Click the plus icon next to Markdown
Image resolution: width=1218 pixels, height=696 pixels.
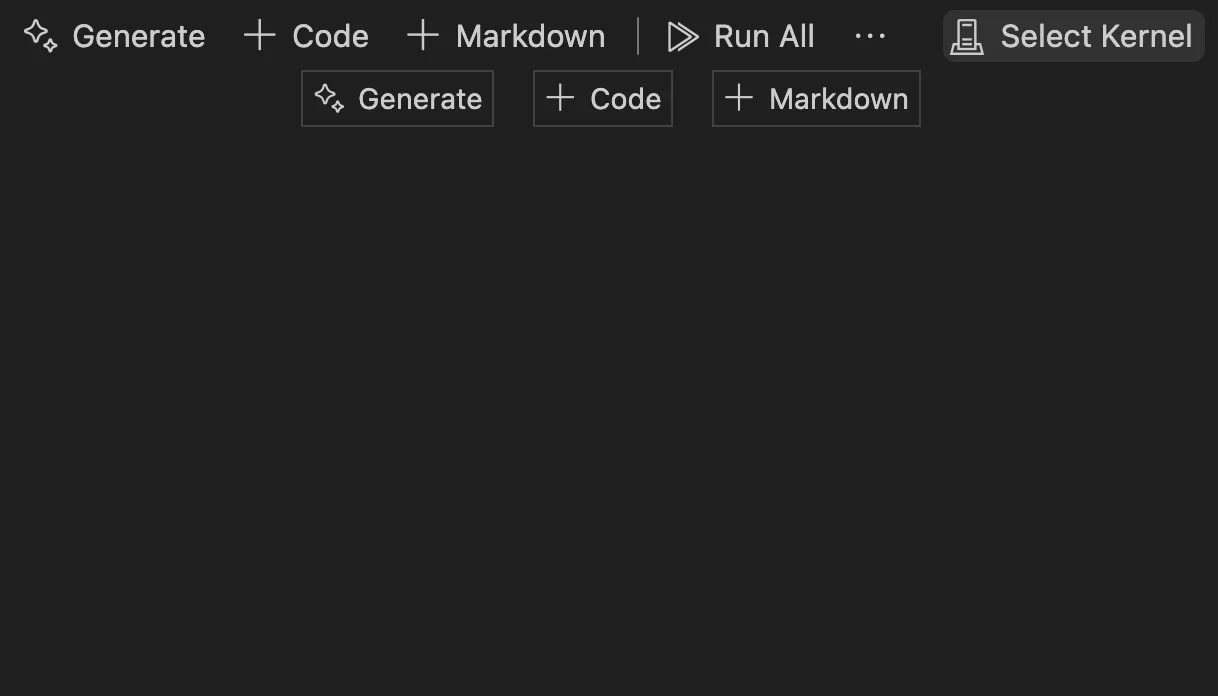(422, 36)
